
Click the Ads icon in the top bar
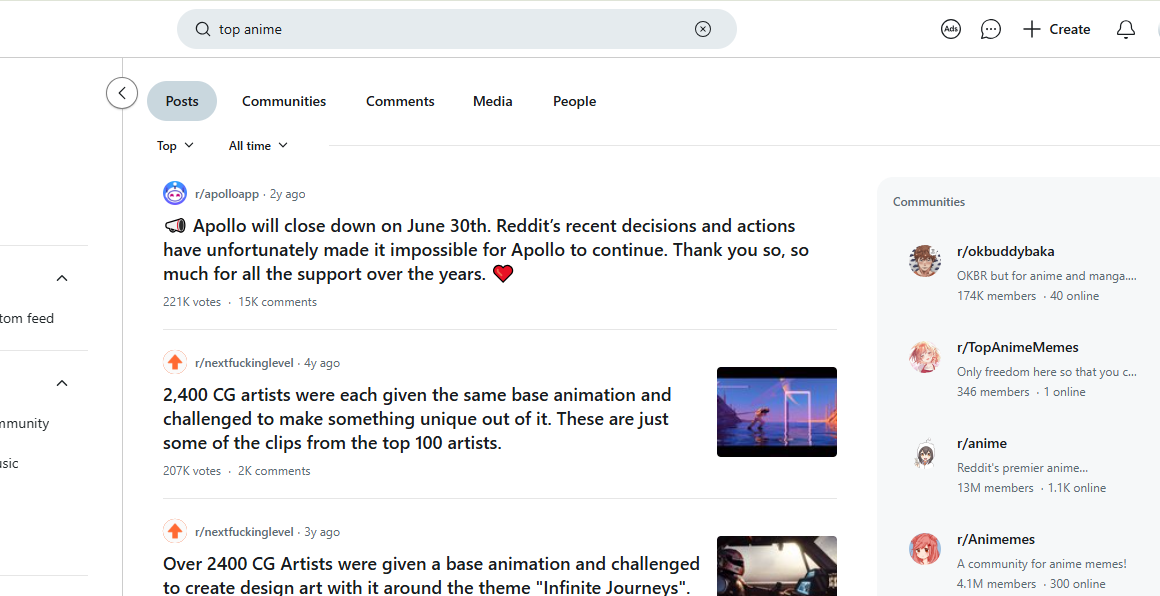(950, 29)
